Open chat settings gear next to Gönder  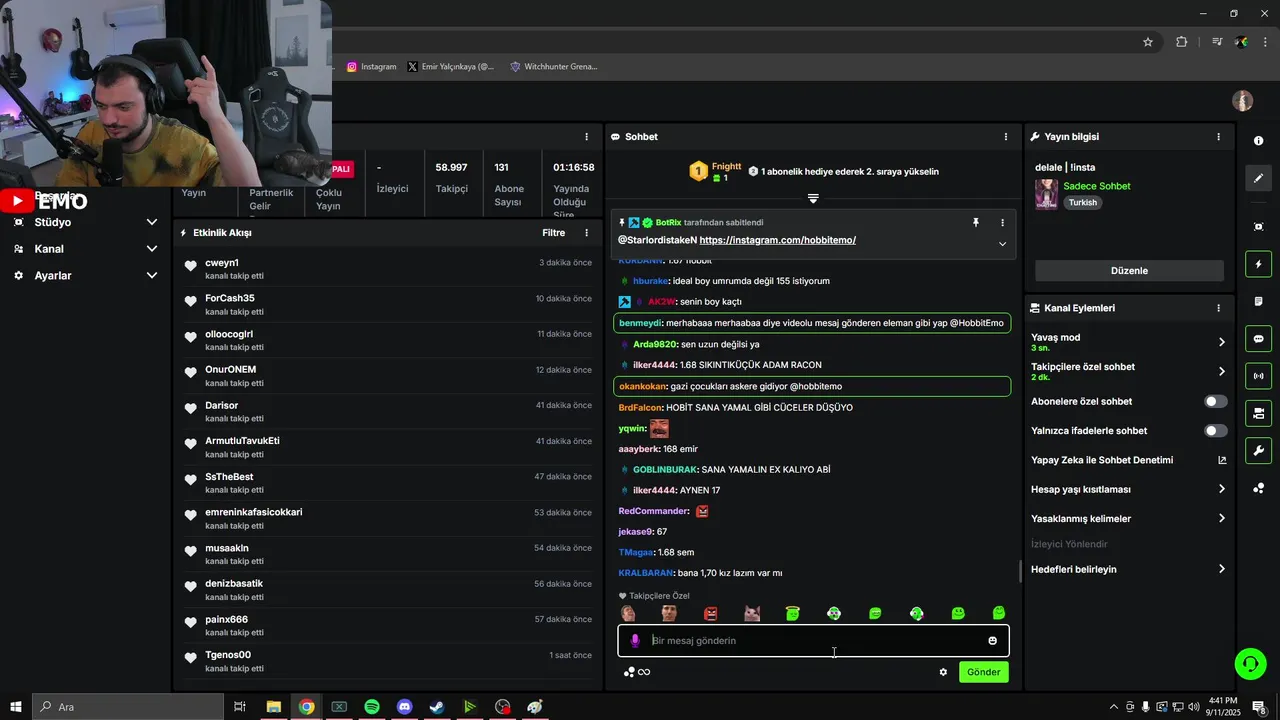point(943,672)
